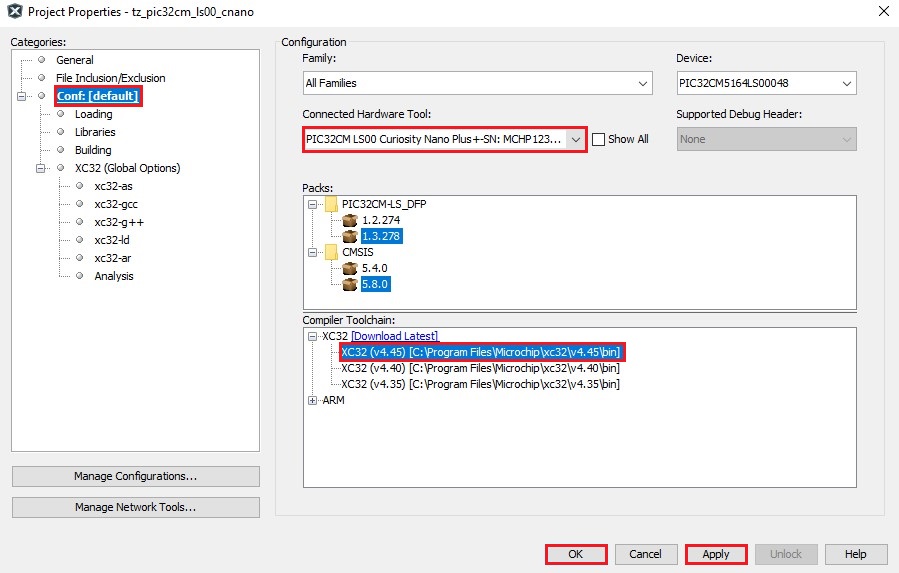The width and height of the screenshot is (899, 573).
Task: Click the MPLAB X icon in title bar
Action: pyautogui.click(x=14, y=12)
